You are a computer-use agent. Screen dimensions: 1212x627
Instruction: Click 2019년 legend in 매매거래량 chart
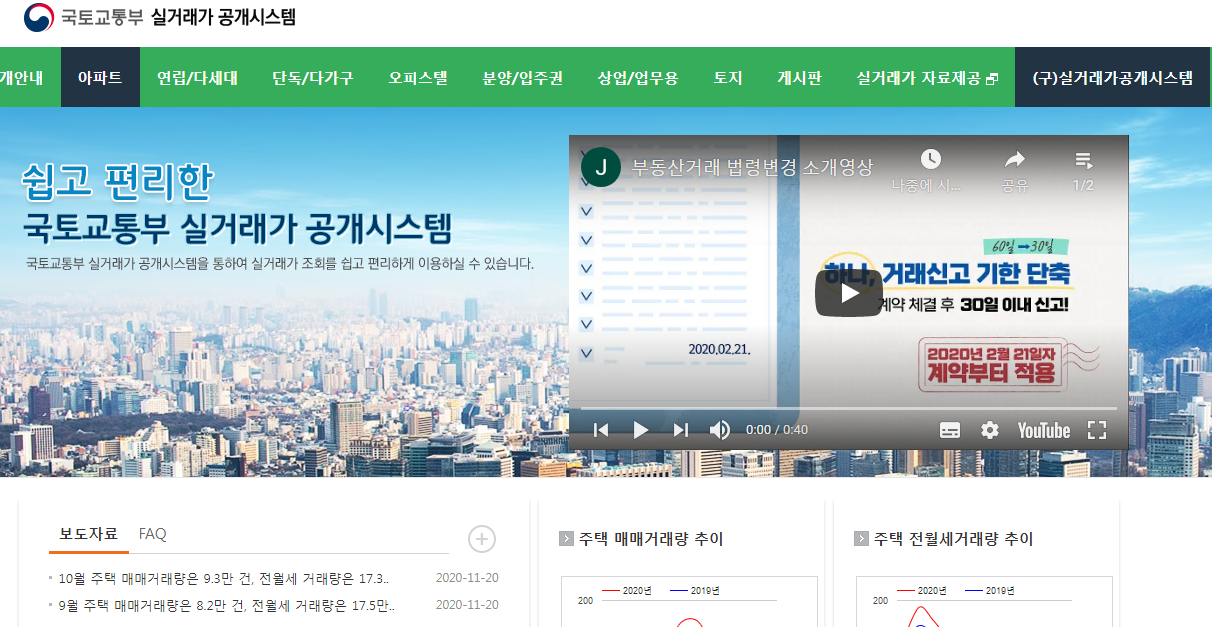[x=694, y=591]
